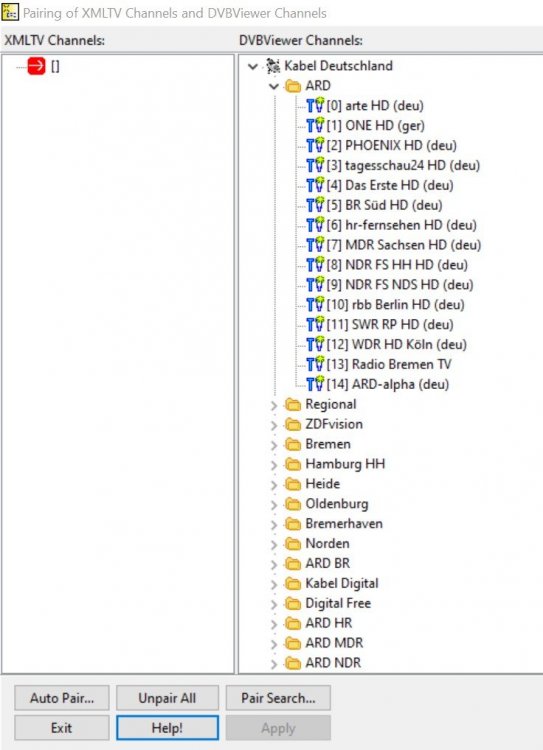Viewport: 543px width, 750px height.
Task: Select the ARD NDR folder label
Action: tap(333, 663)
